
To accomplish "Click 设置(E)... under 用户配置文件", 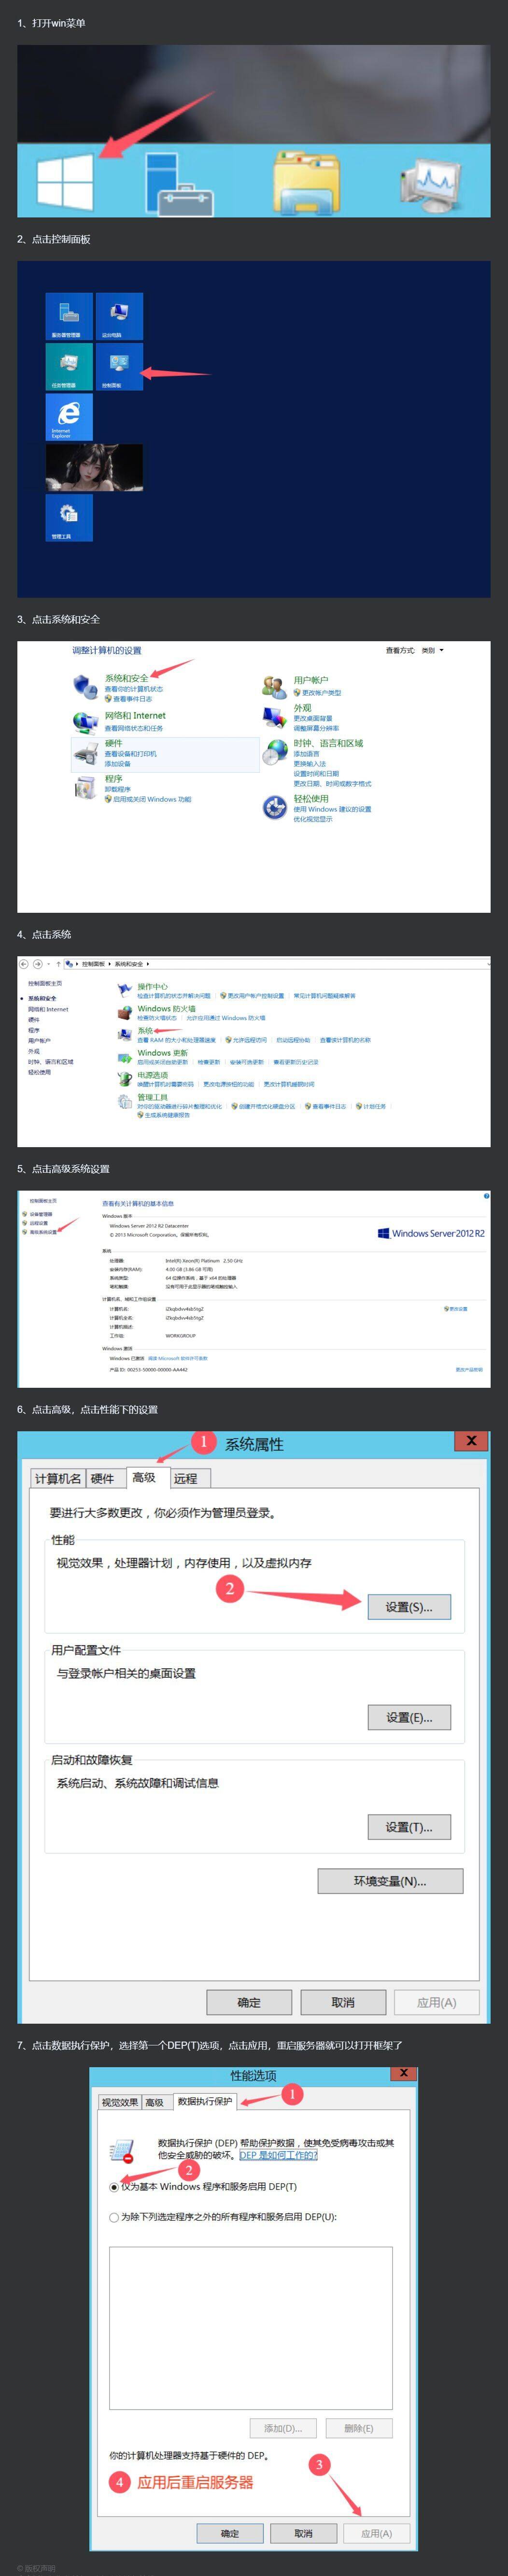I will [409, 1717].
